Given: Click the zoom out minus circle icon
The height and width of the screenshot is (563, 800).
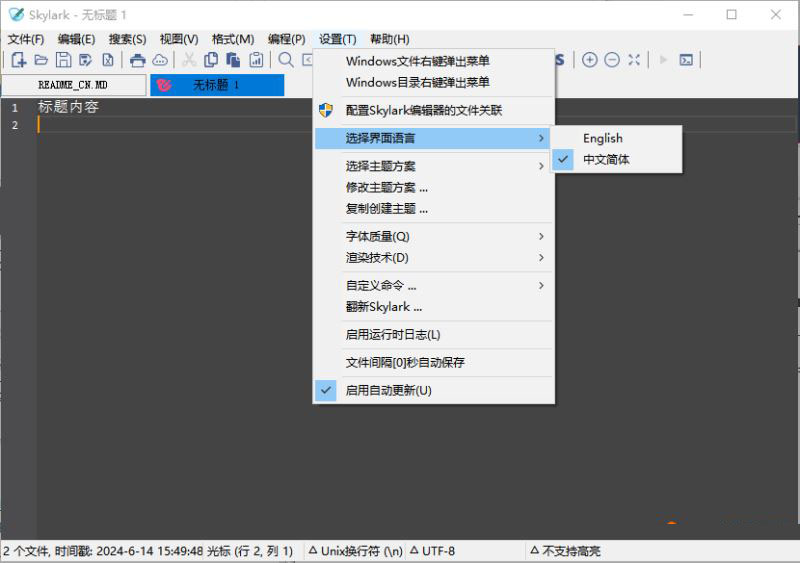Looking at the screenshot, I should pyautogui.click(x=612, y=60).
